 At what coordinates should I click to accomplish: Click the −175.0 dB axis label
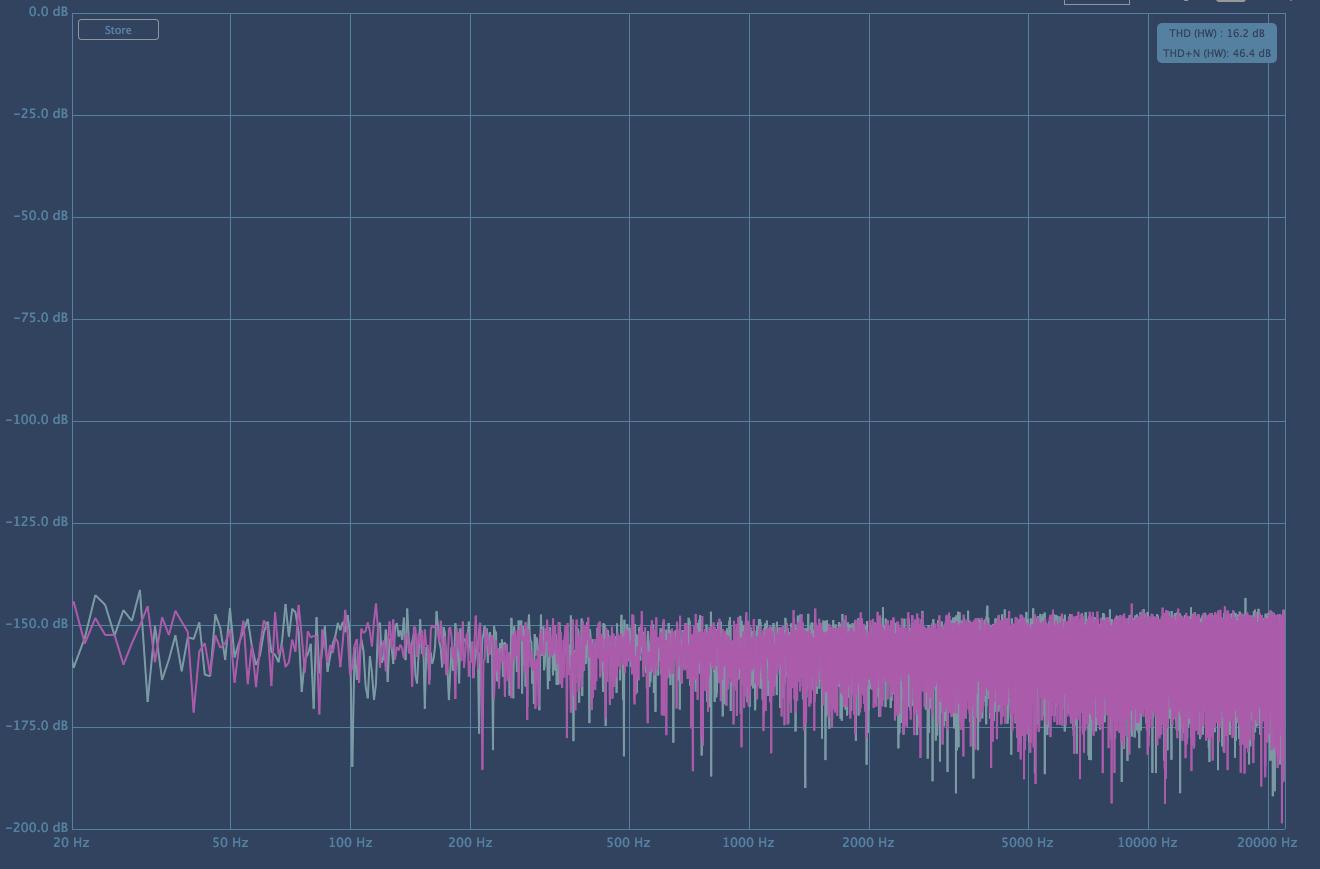(38, 725)
